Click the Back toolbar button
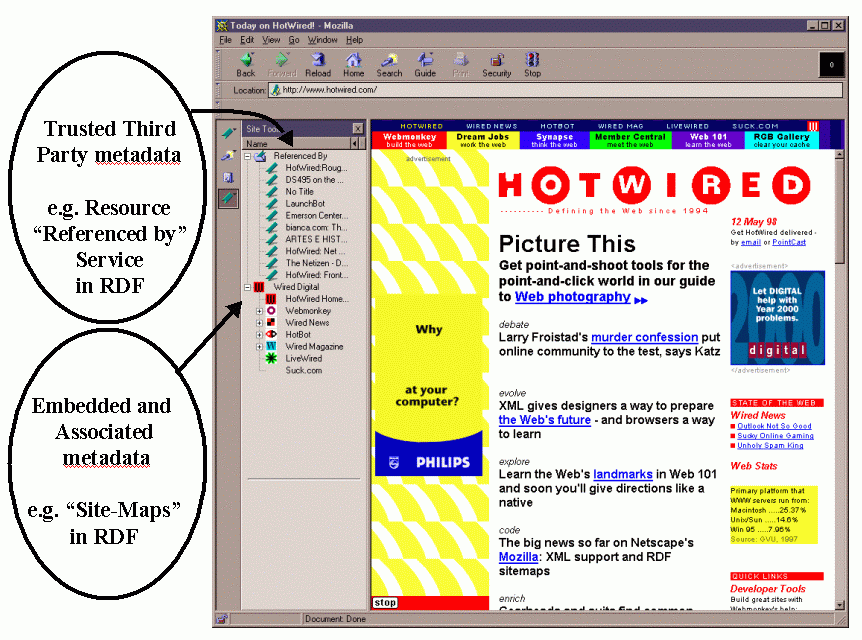Screen dimensions: 862x640 click(x=245, y=64)
